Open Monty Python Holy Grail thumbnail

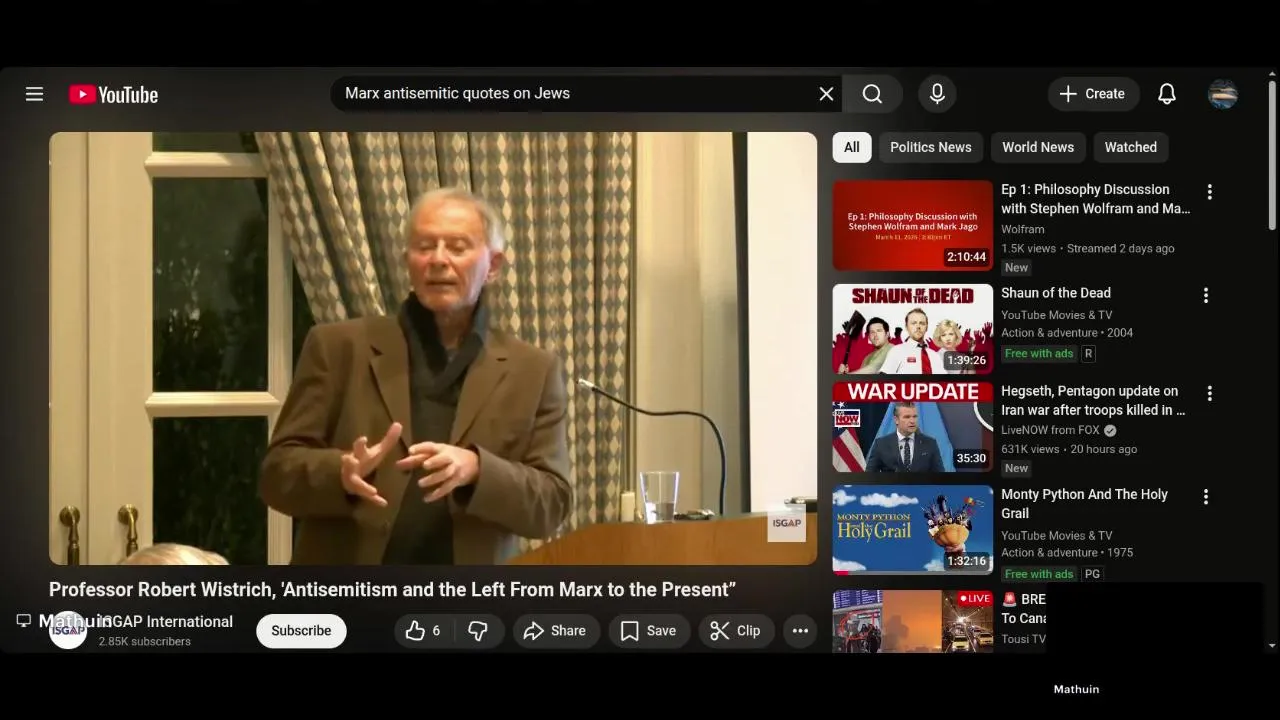[x=913, y=530]
